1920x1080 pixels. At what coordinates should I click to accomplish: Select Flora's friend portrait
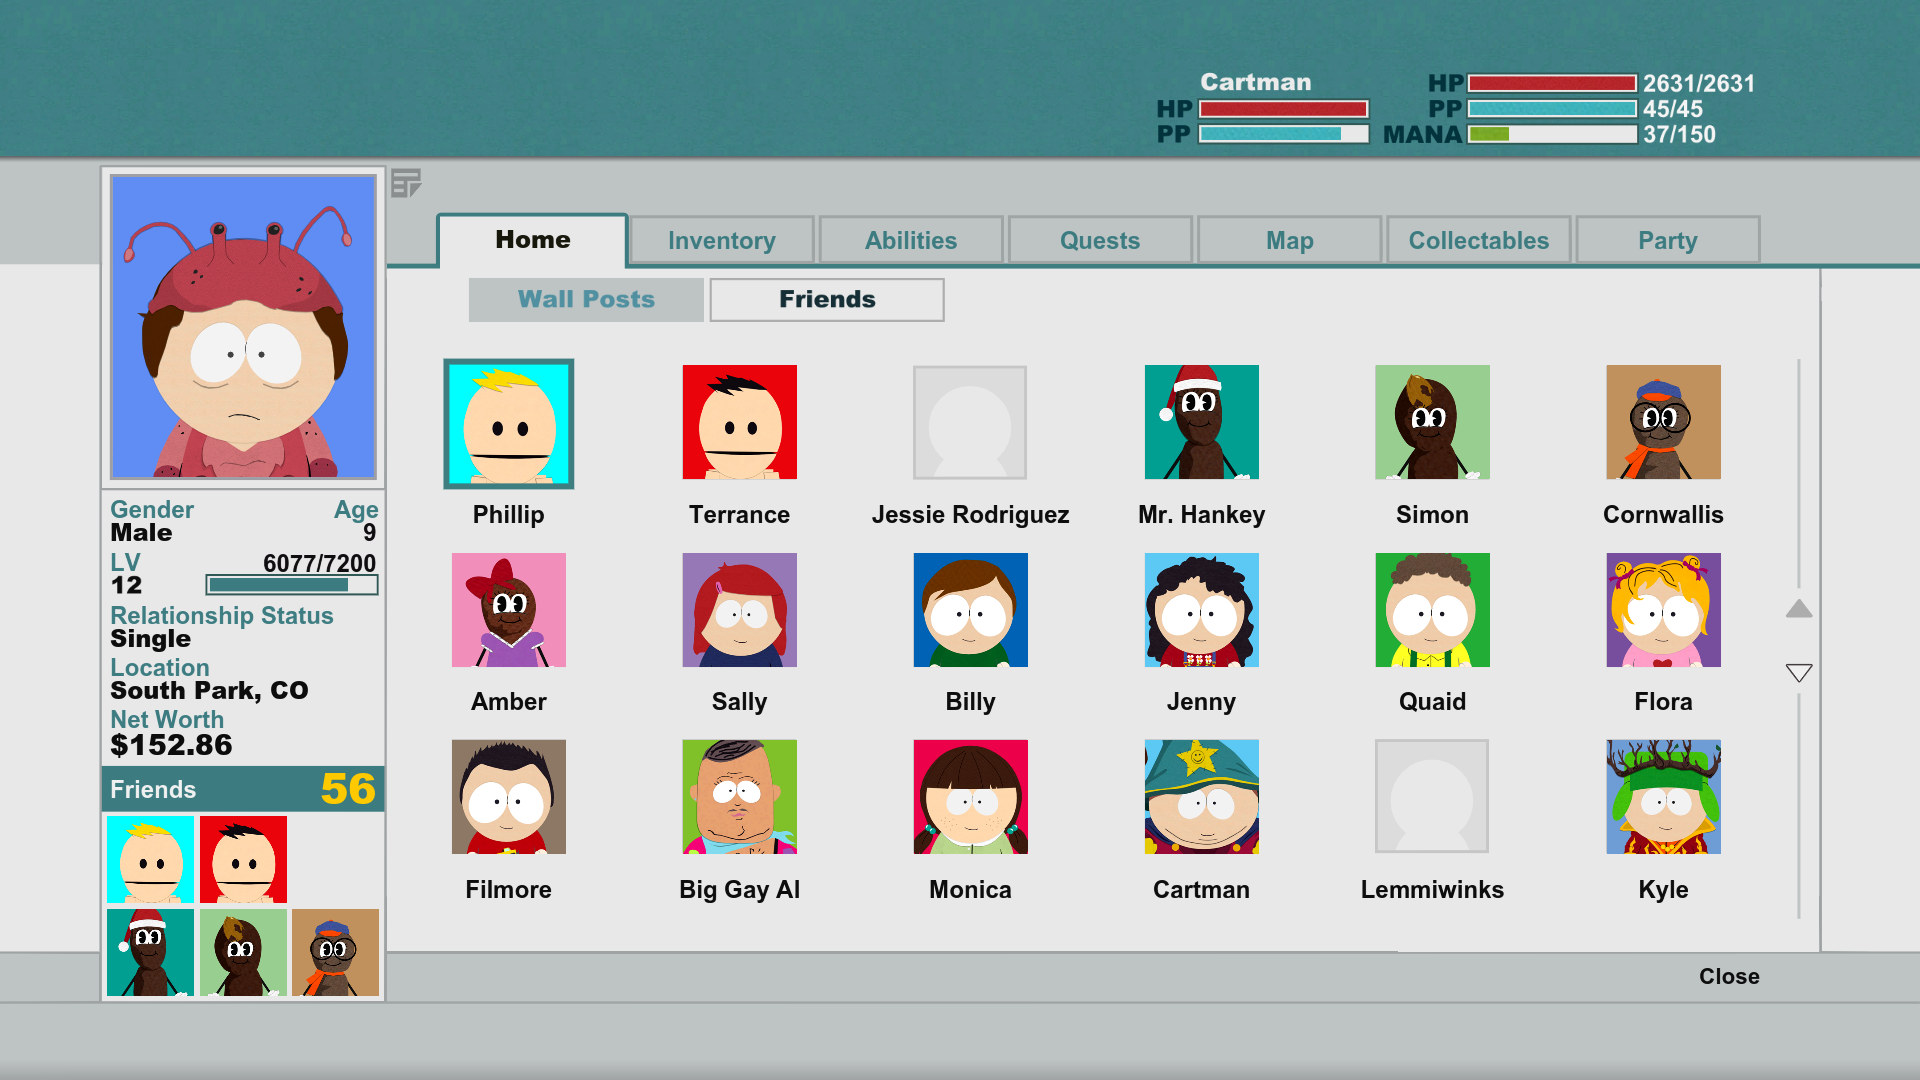pos(1663,610)
